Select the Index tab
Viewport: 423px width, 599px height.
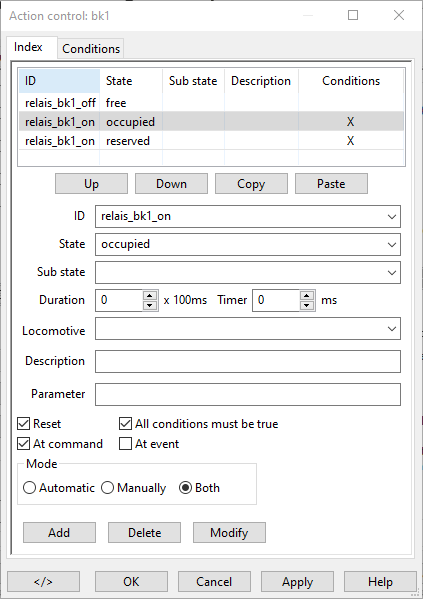[x=28, y=47]
